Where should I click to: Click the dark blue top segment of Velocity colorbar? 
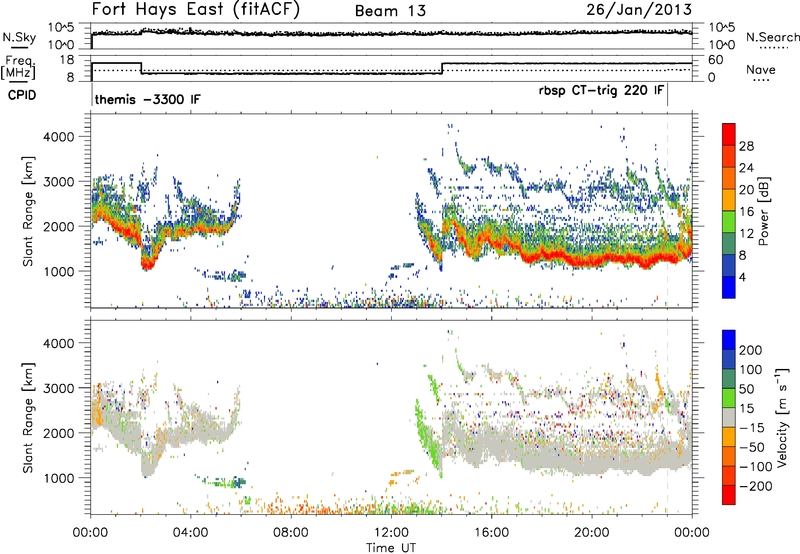pyautogui.click(x=729, y=340)
